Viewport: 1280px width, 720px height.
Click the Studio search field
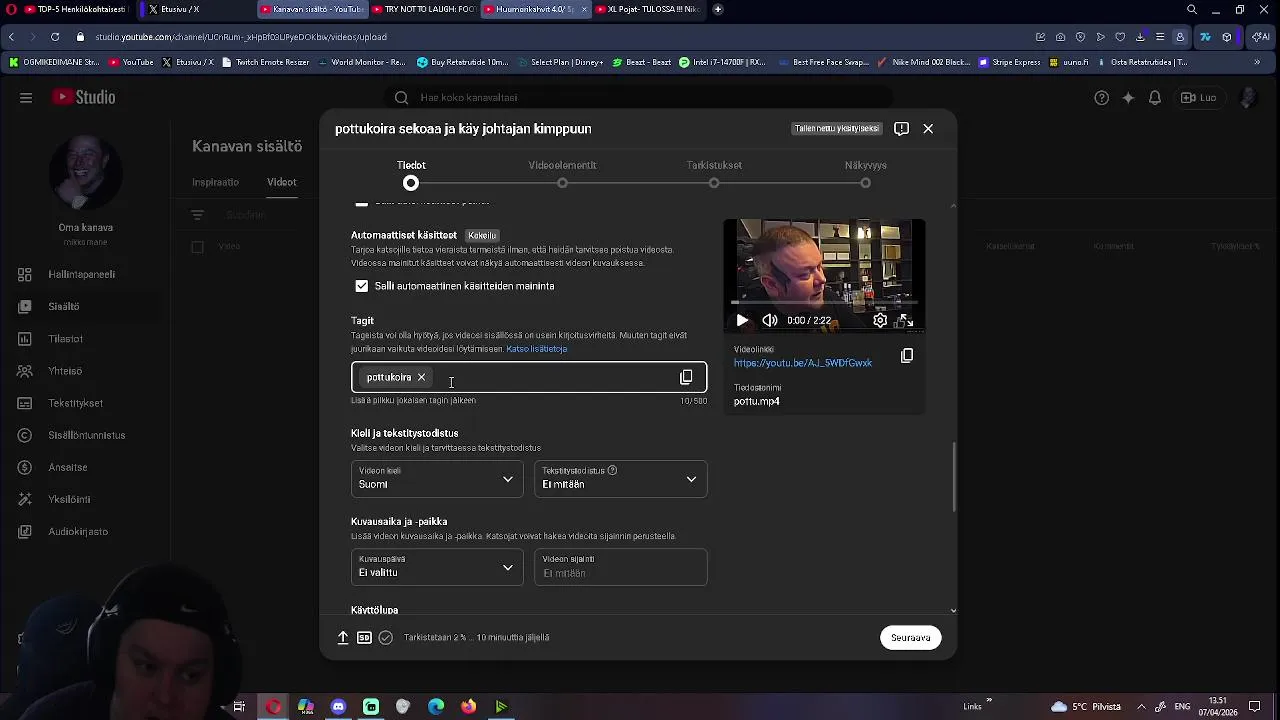640,97
